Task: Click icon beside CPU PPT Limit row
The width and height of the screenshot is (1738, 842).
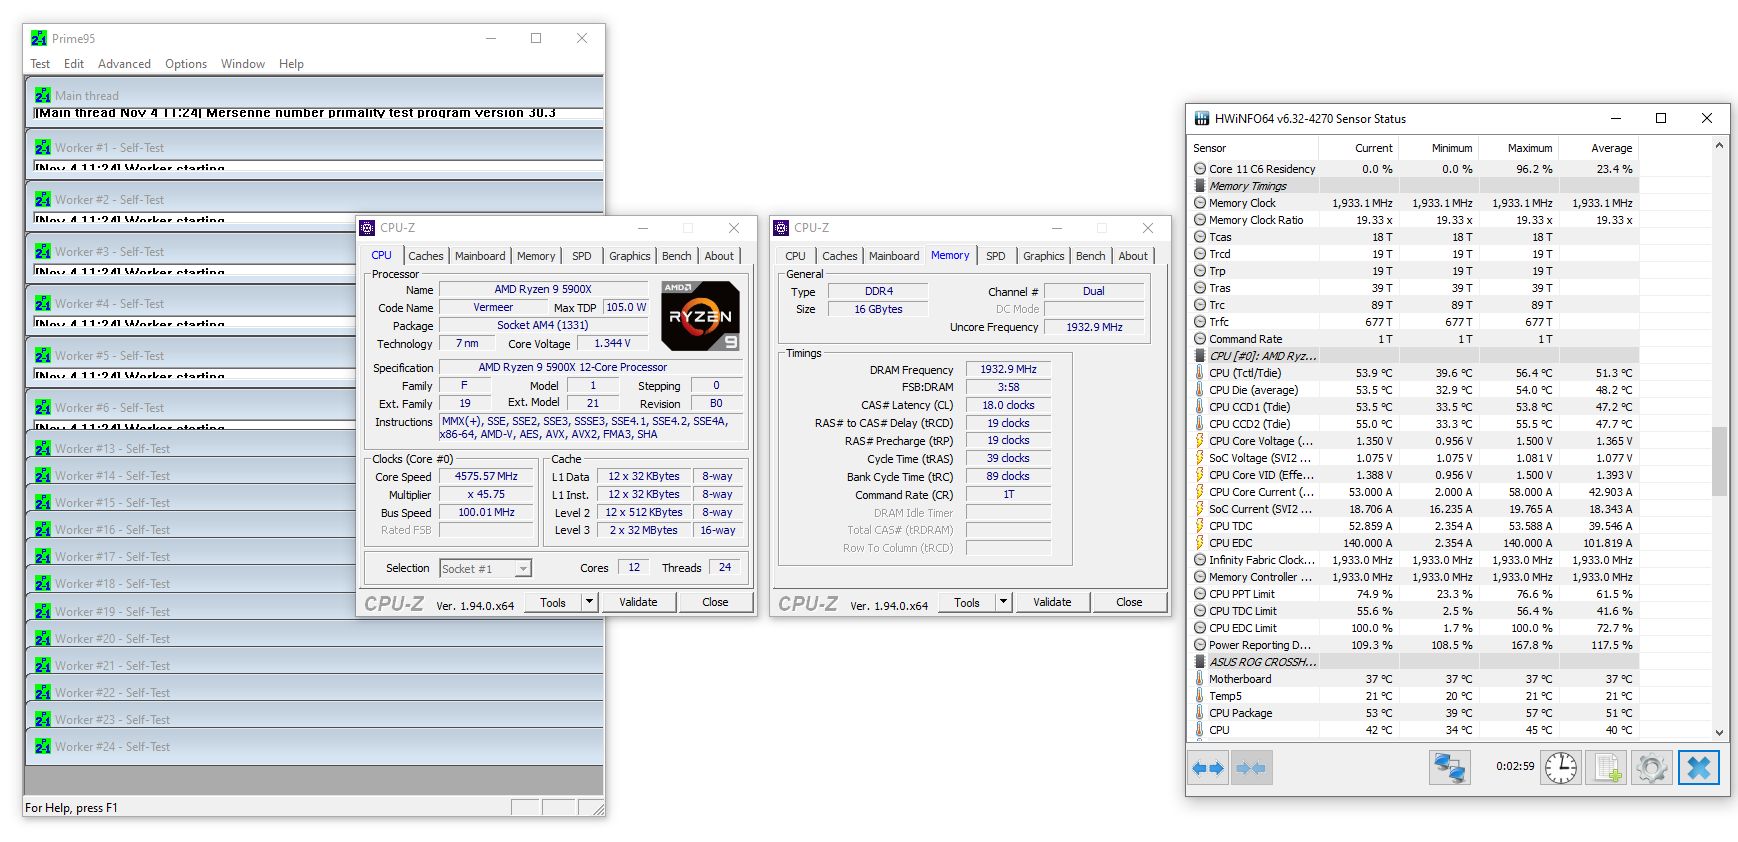Action: click(x=1200, y=593)
